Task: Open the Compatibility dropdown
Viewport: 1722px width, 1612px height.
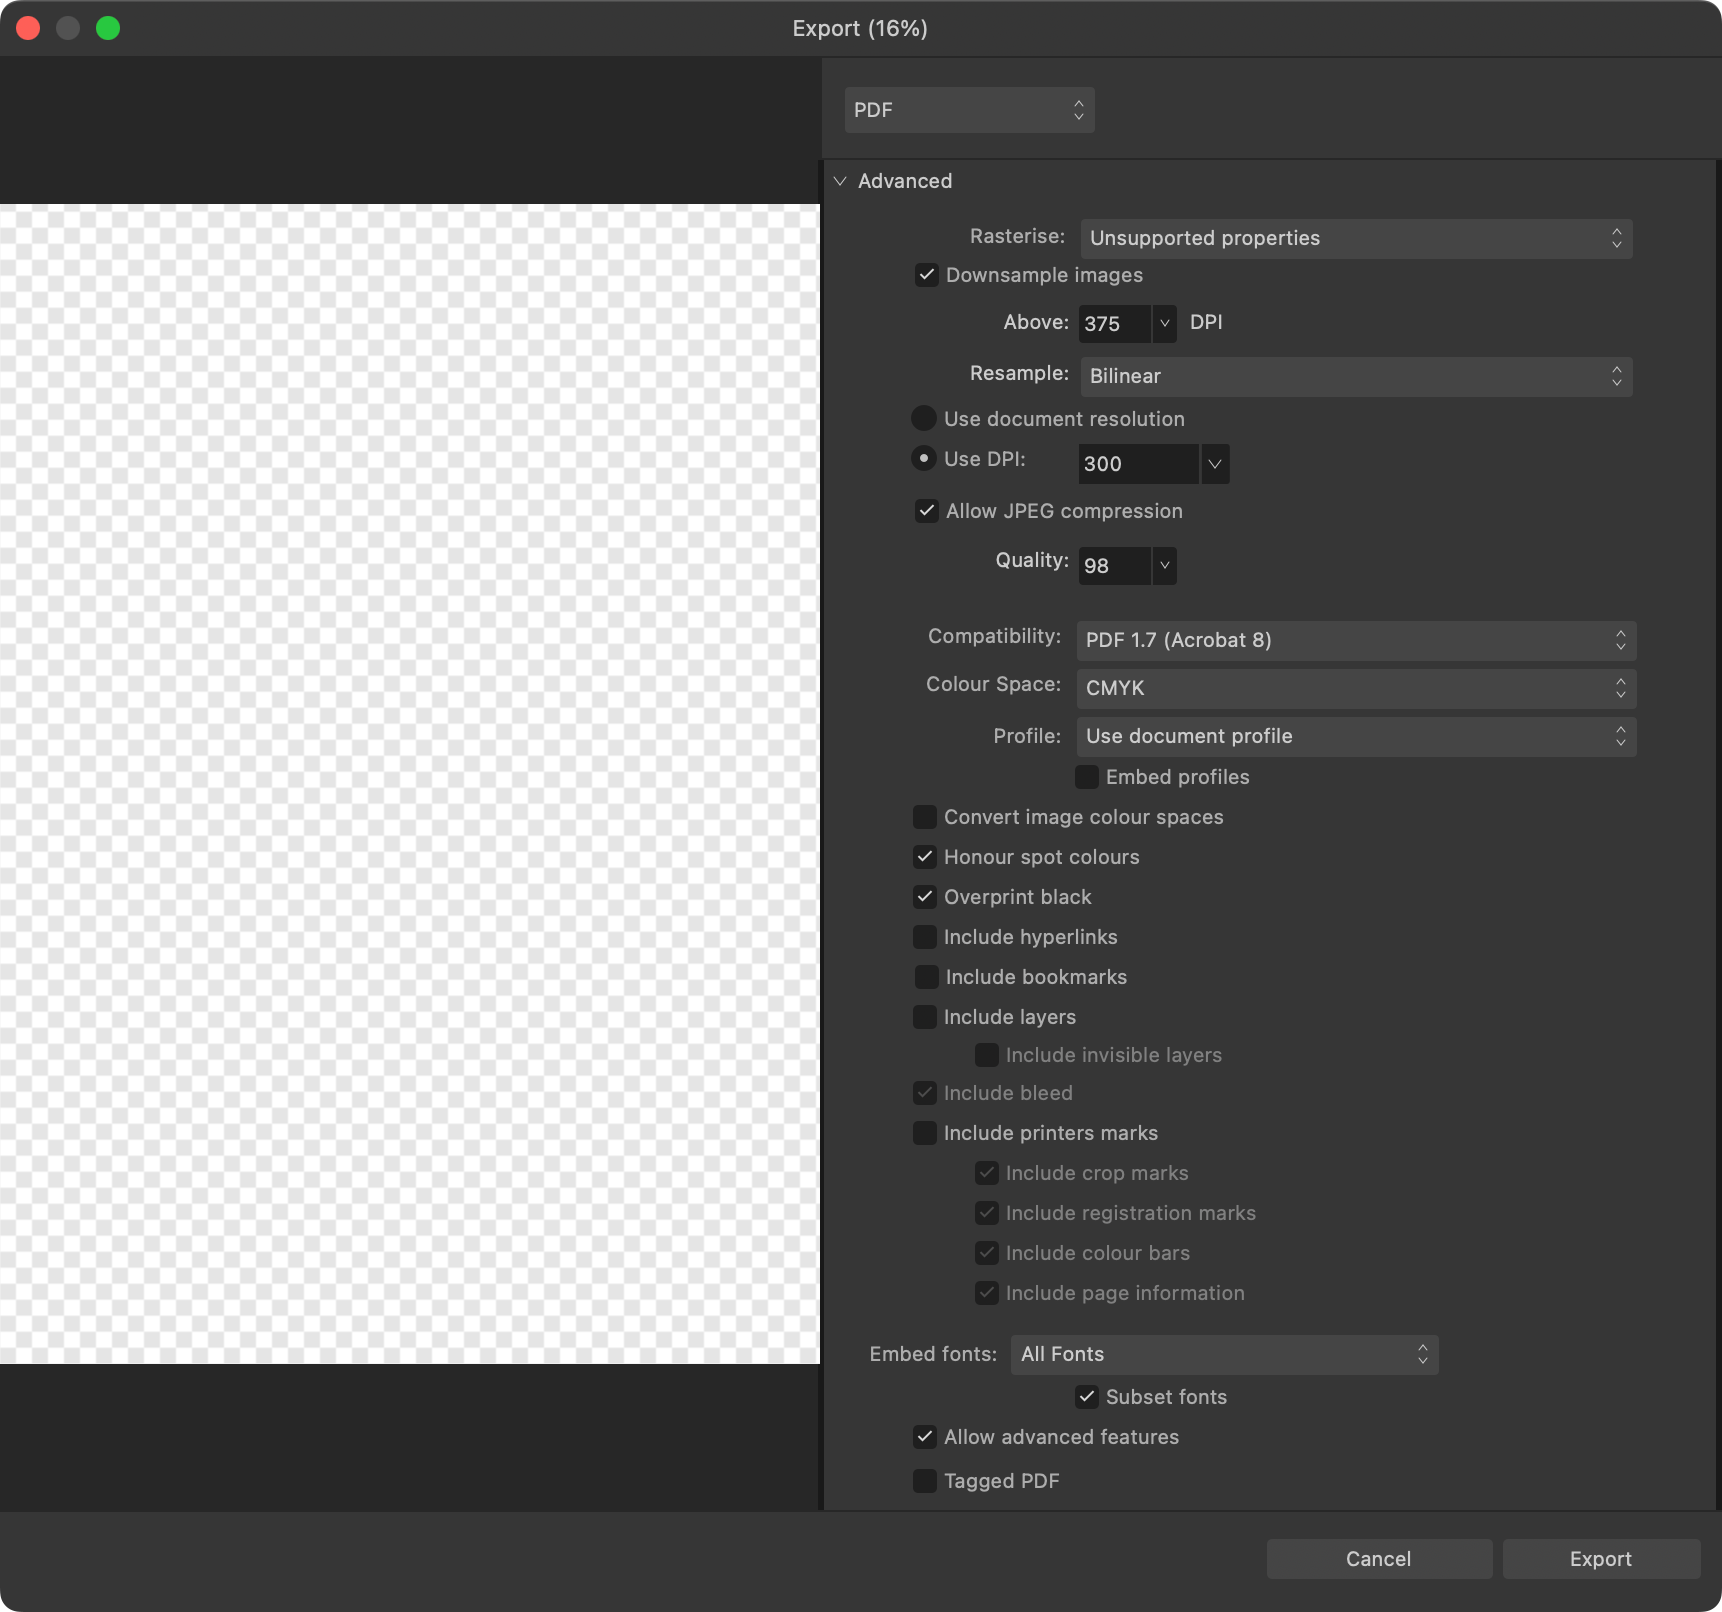Action: [x=1356, y=640]
